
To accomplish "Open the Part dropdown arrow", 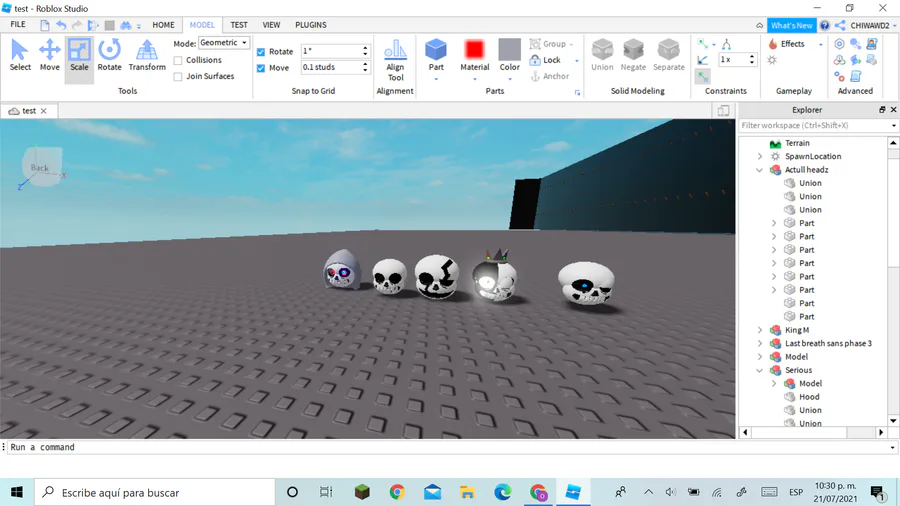I will (x=436, y=79).
